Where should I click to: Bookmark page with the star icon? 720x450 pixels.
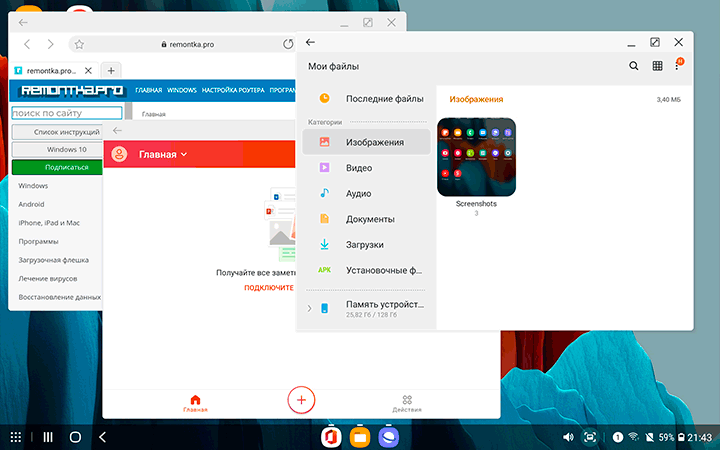pos(79,44)
